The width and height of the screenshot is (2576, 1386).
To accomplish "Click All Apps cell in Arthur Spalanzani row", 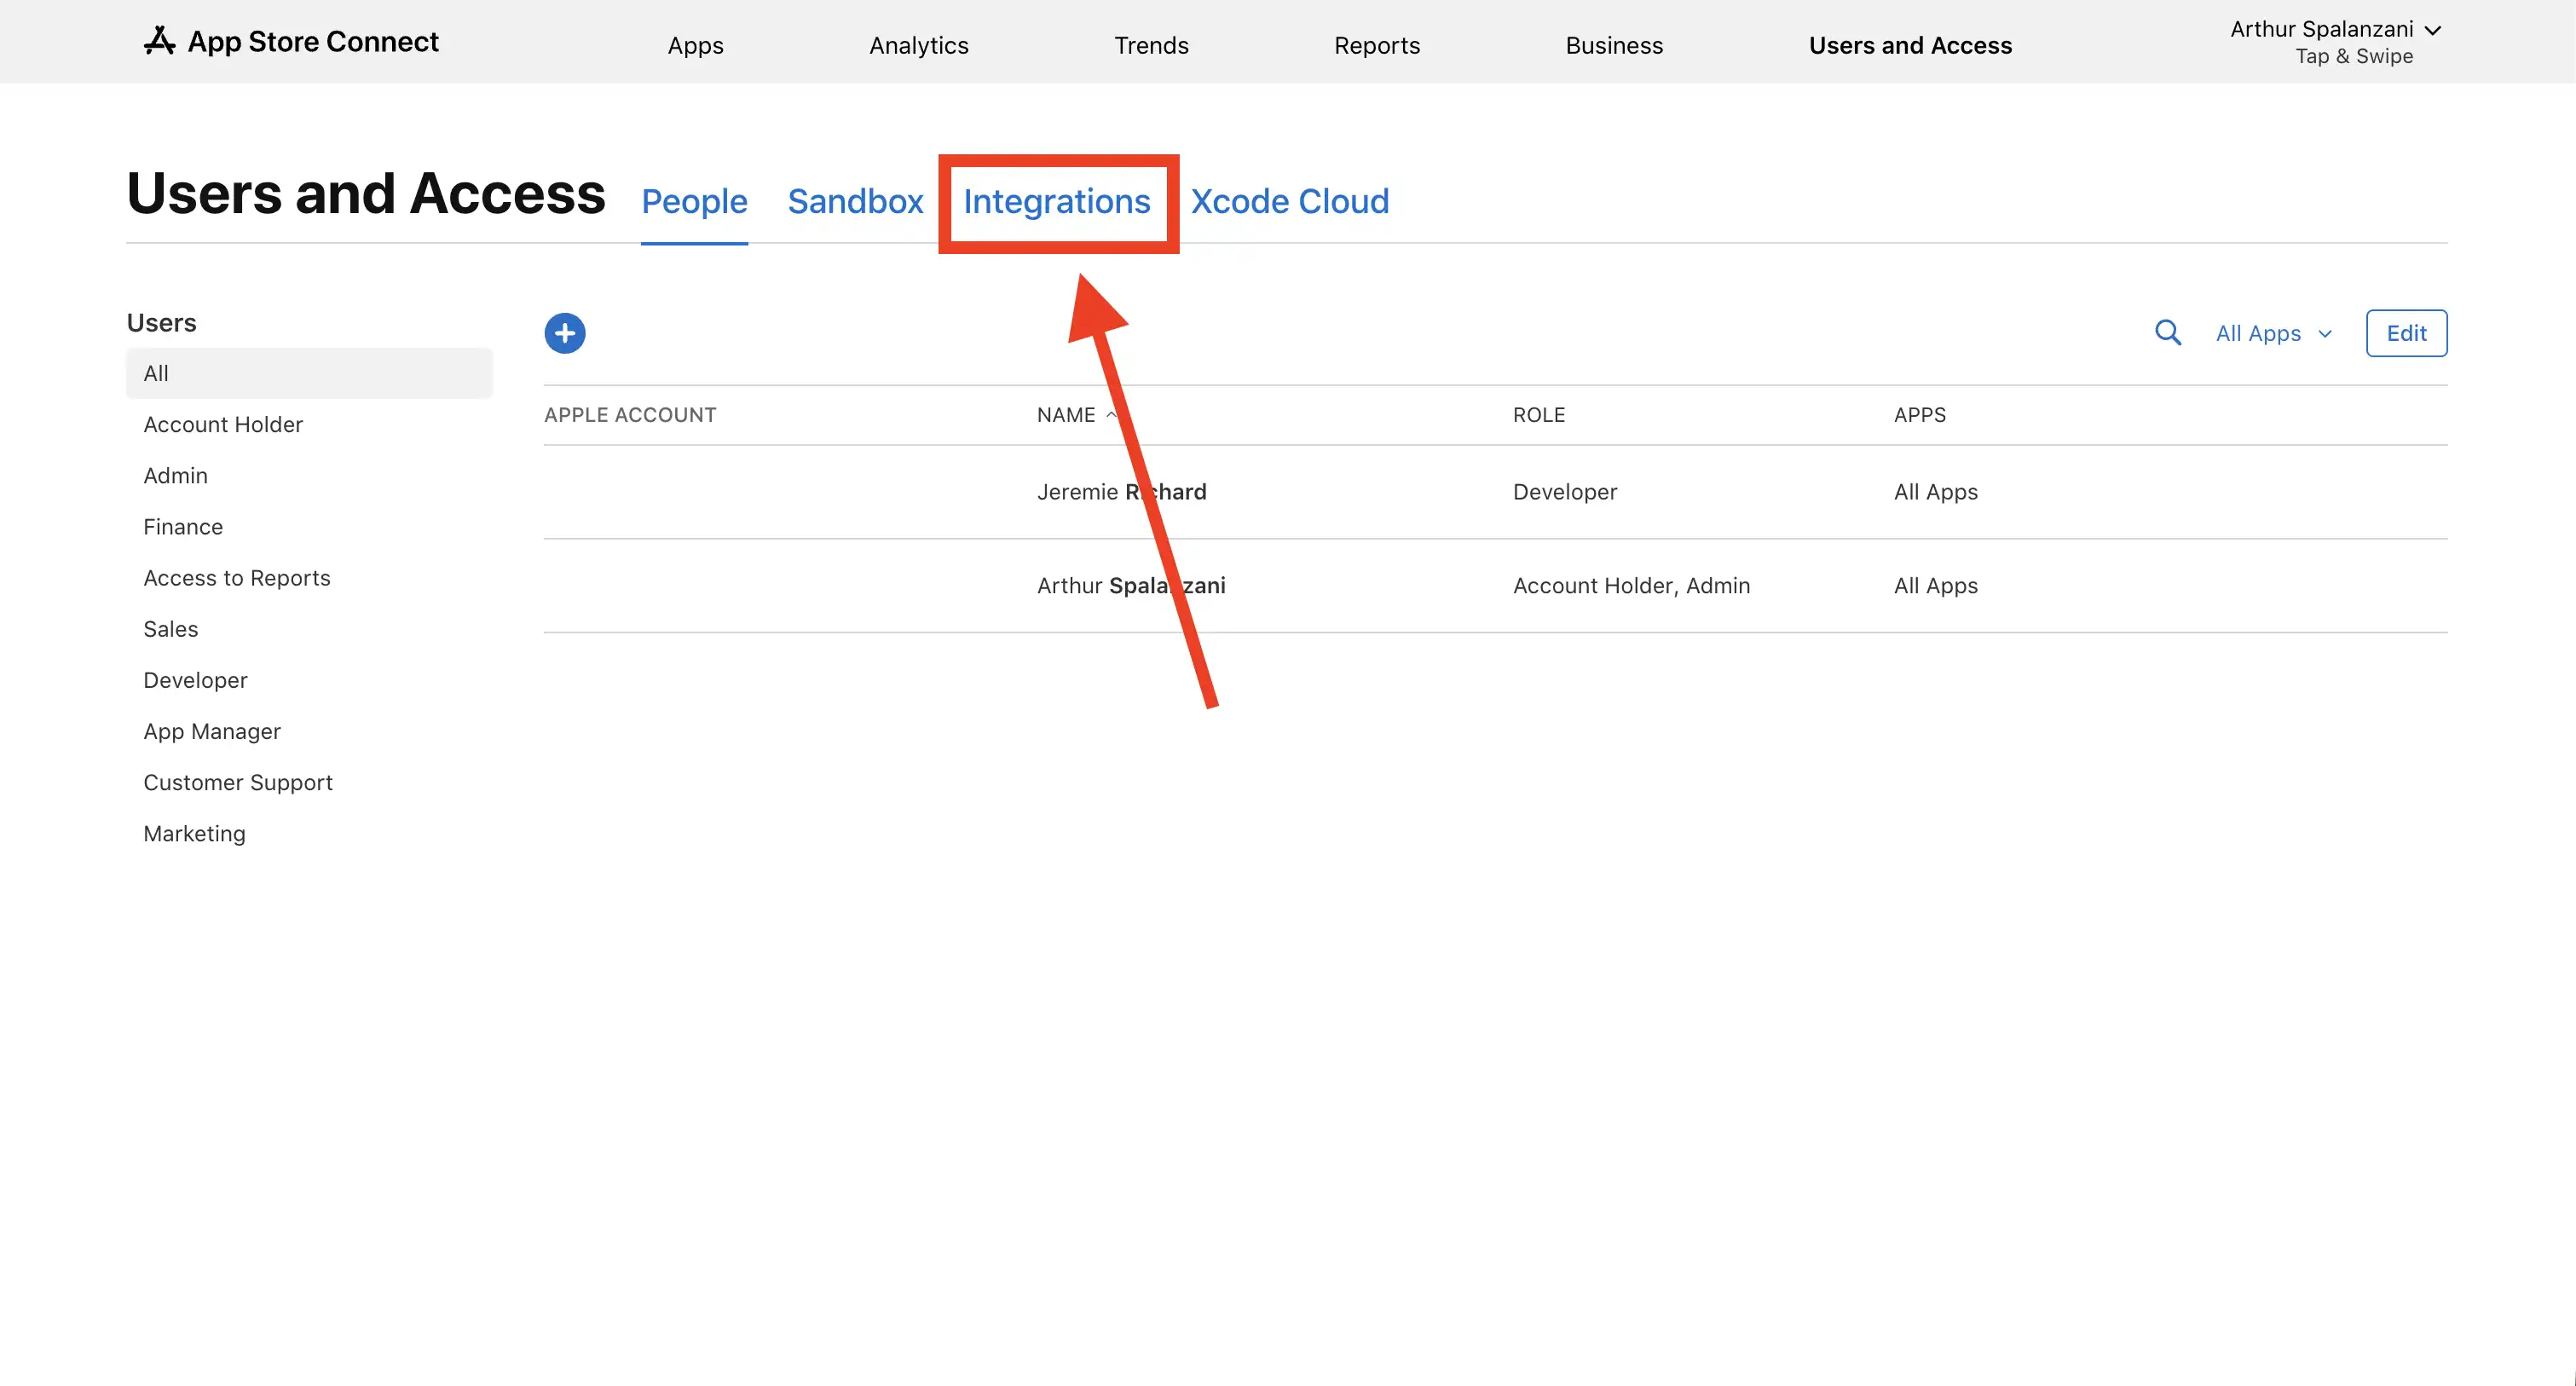I will (x=1936, y=585).
